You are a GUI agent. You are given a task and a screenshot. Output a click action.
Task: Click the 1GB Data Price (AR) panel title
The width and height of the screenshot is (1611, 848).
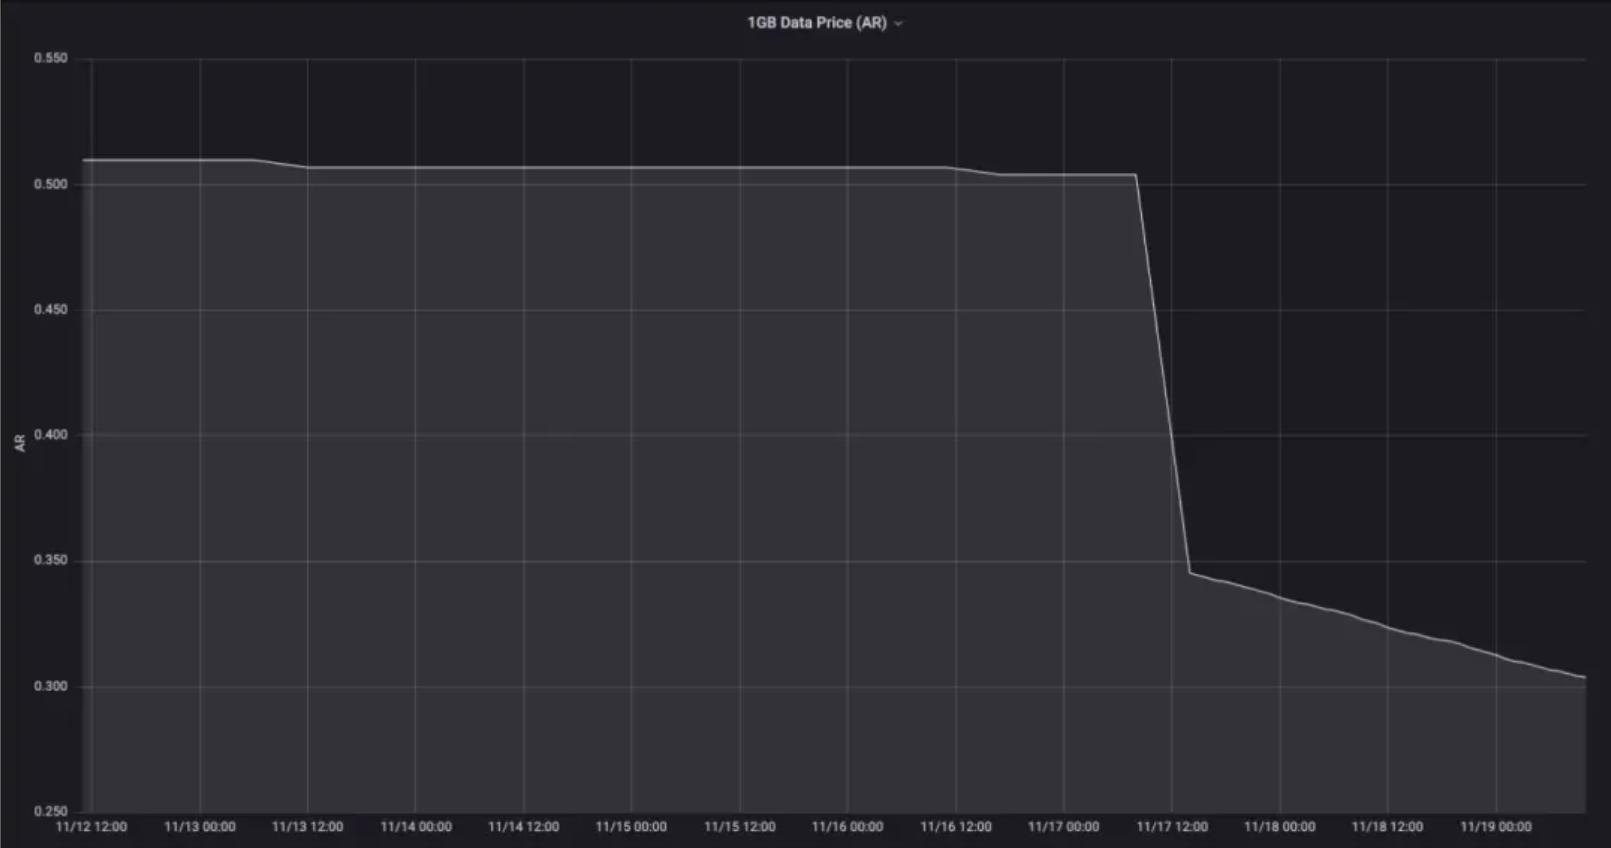(x=816, y=22)
